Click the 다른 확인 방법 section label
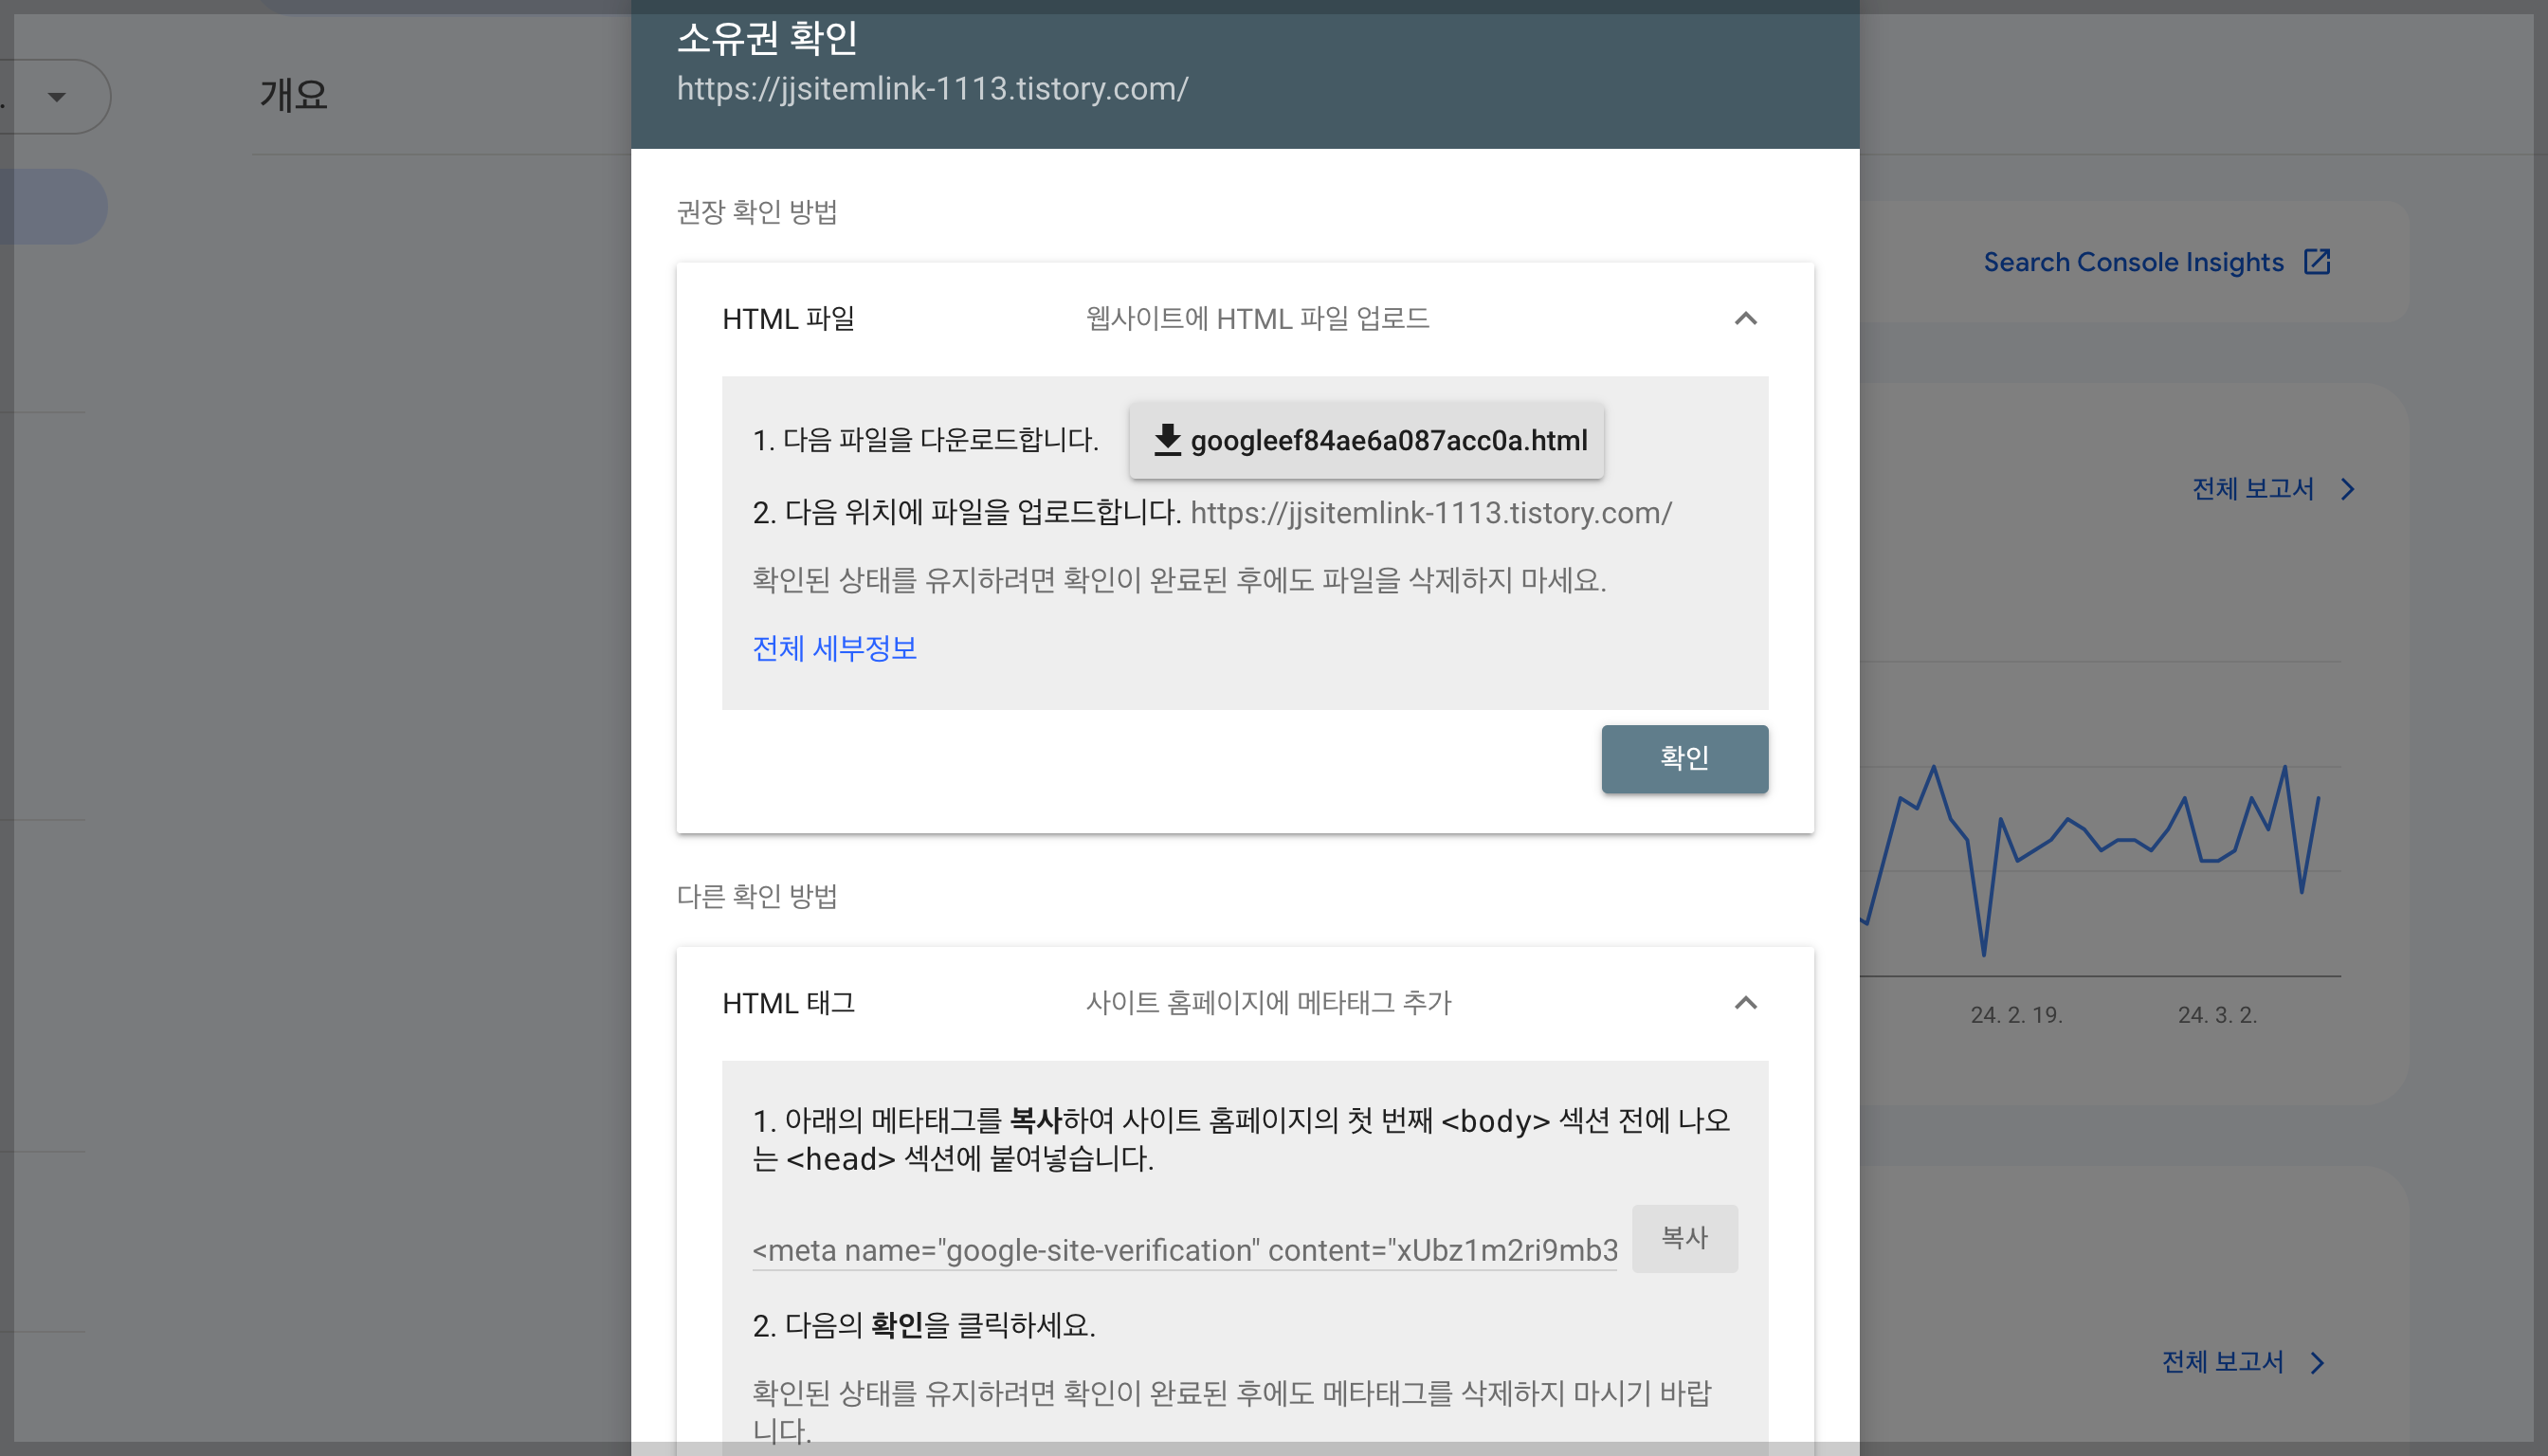This screenshot has width=2548, height=1456. (x=757, y=896)
